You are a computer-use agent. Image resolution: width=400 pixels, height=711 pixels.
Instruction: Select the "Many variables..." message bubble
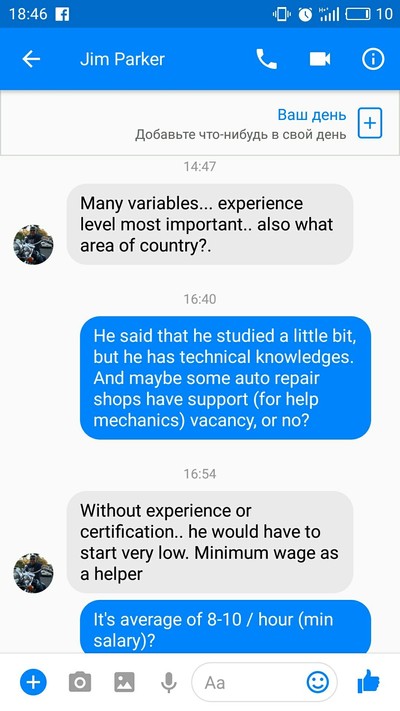tap(210, 224)
